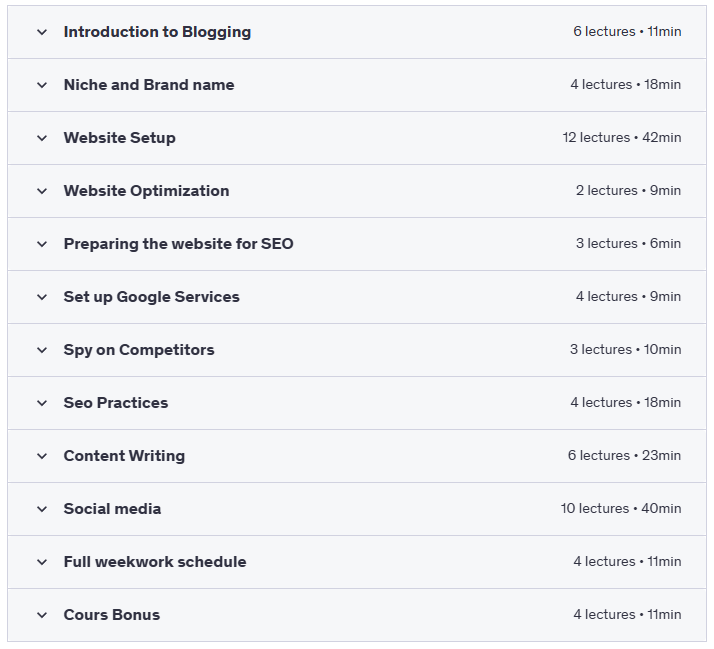Screen dimensions: 714x649
Task: Expand the Cours Bonus chevron
Action: point(42,615)
